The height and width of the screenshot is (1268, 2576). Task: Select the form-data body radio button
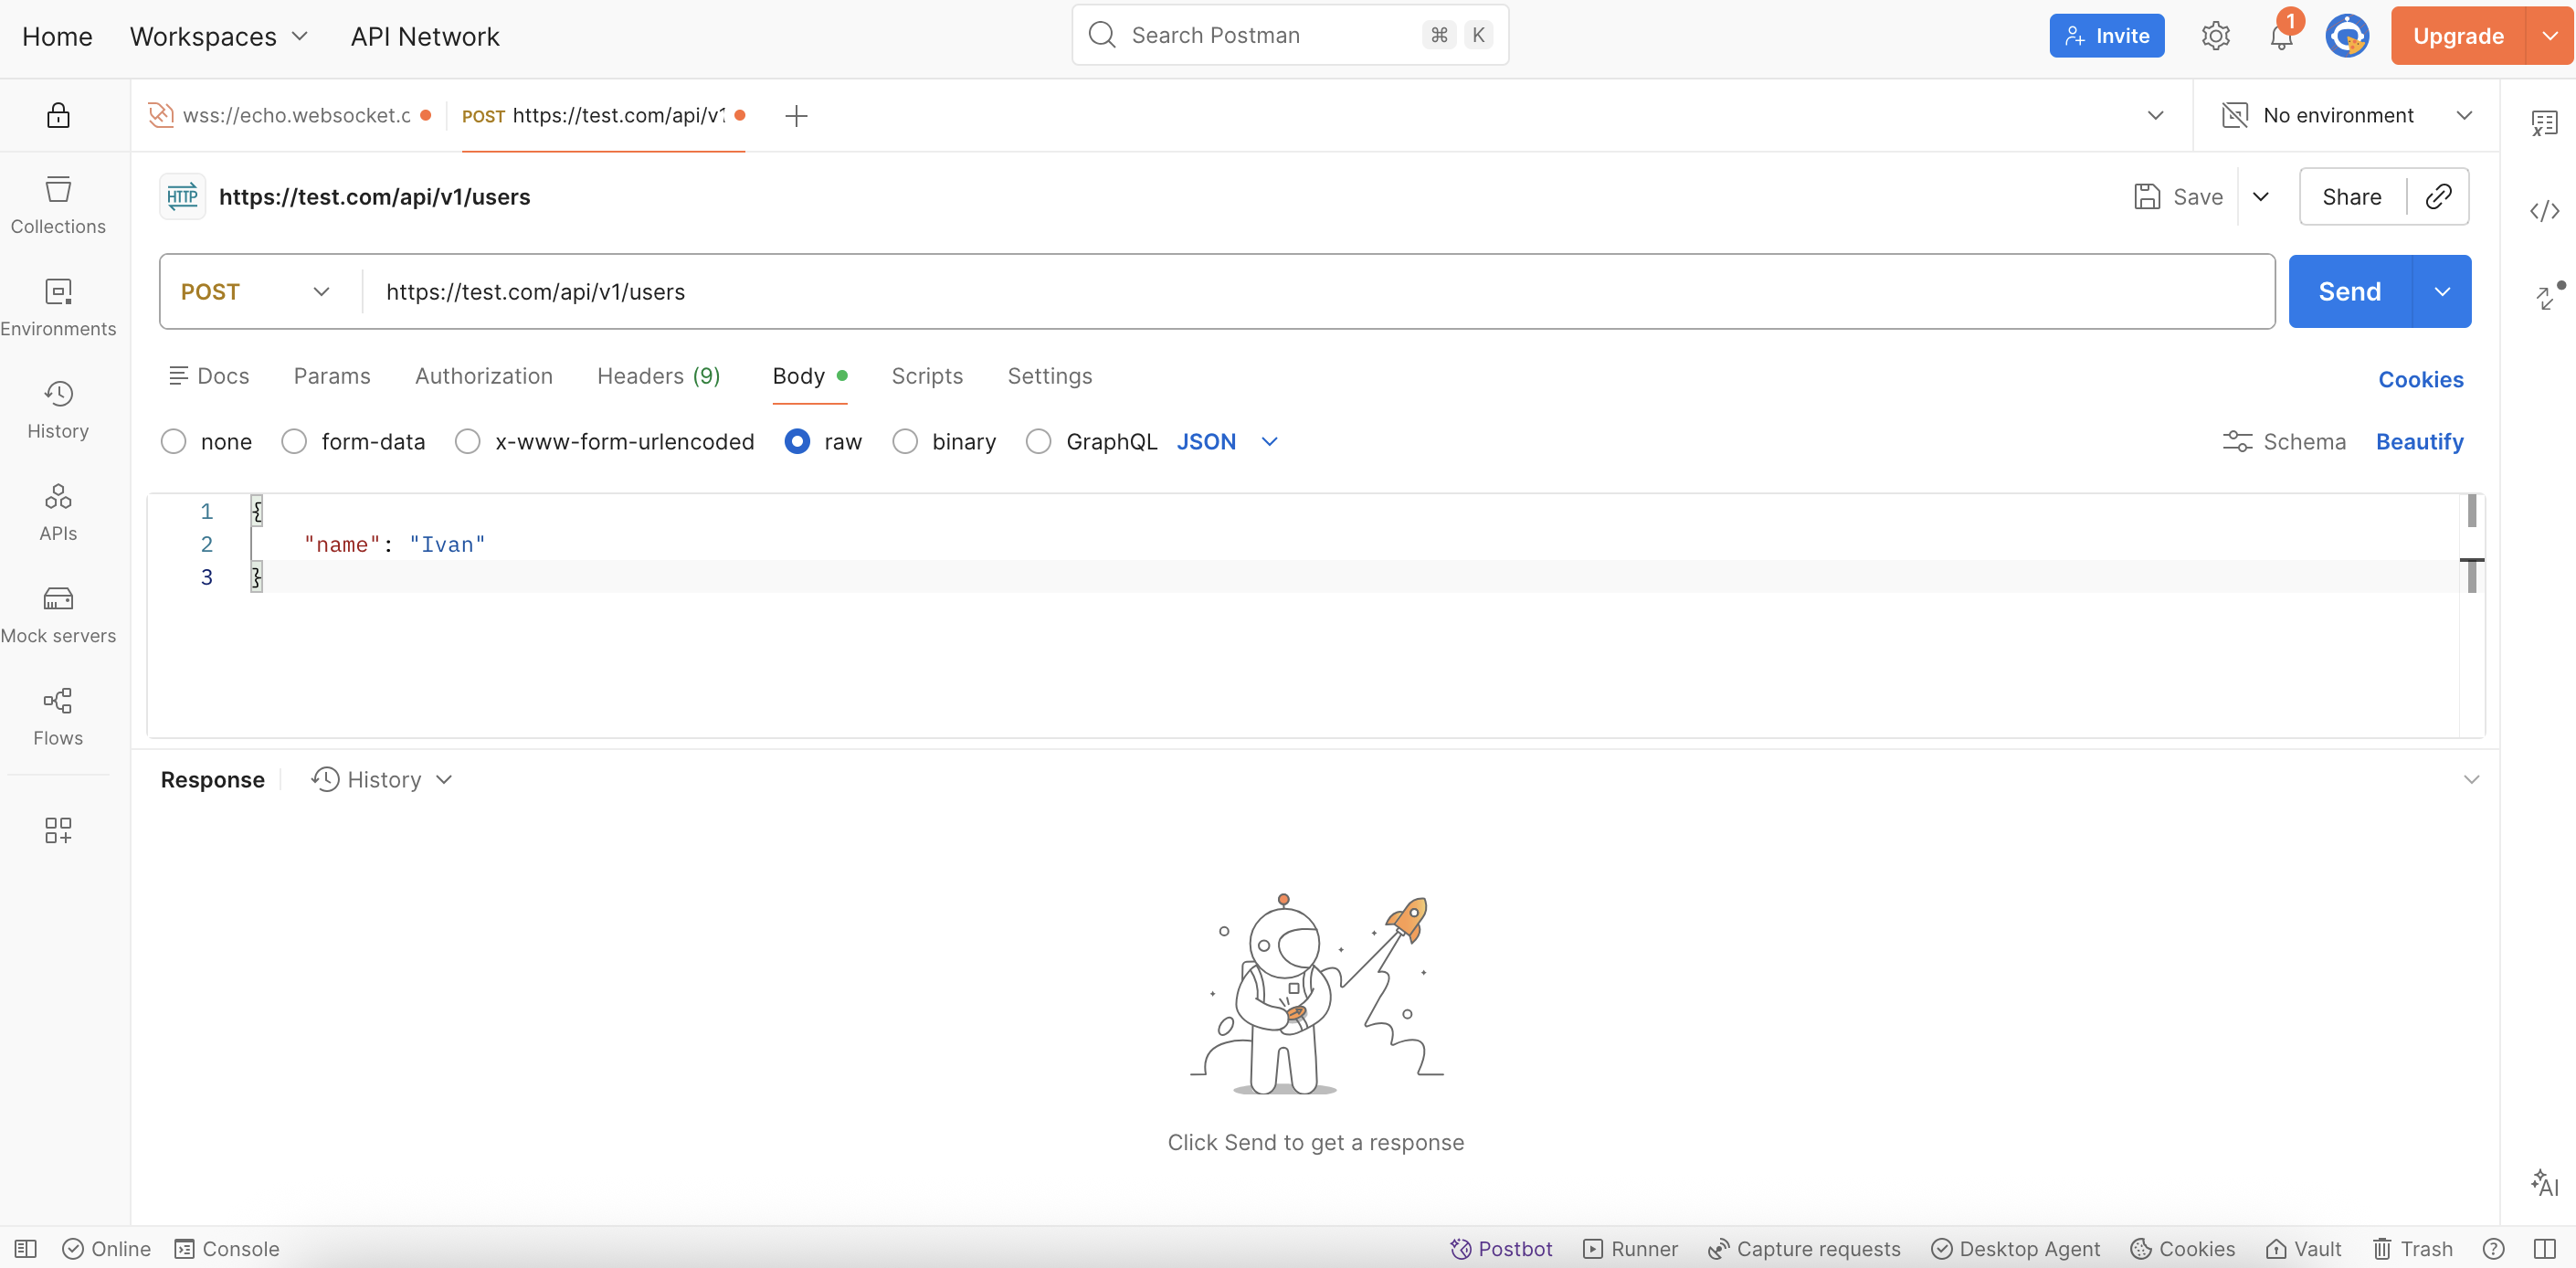point(294,442)
